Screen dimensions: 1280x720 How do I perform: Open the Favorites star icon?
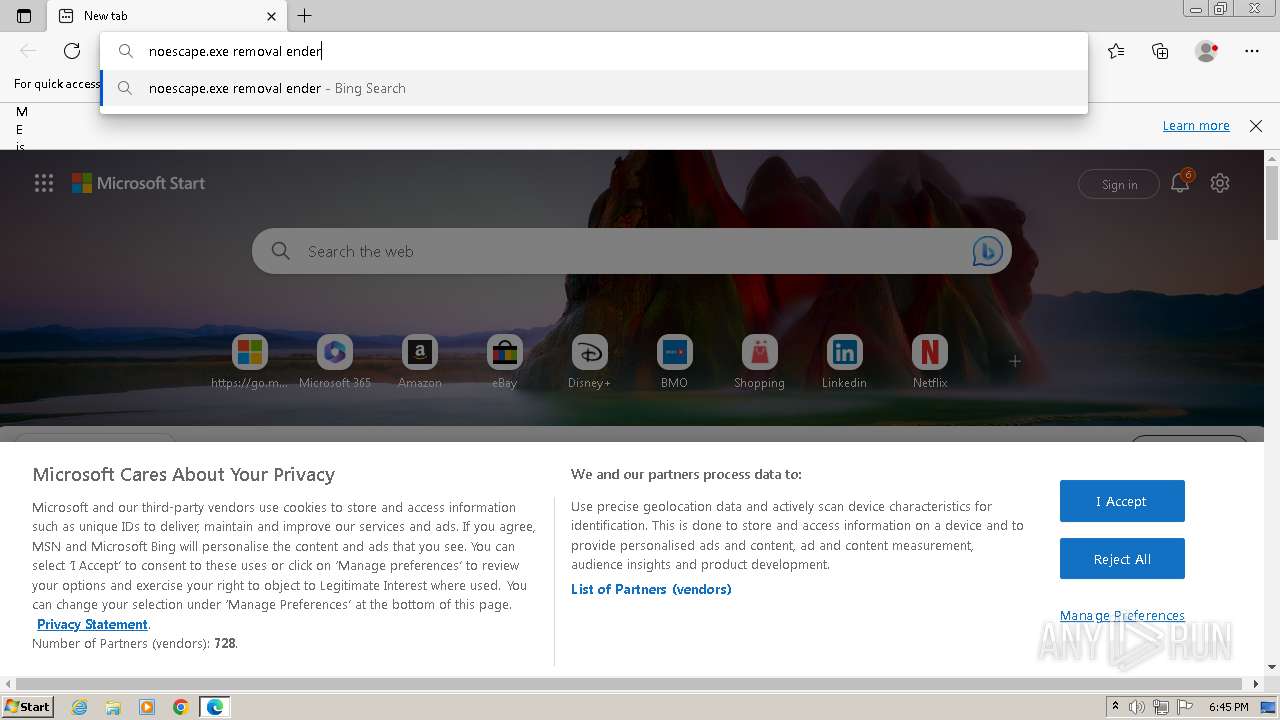pos(1116,51)
